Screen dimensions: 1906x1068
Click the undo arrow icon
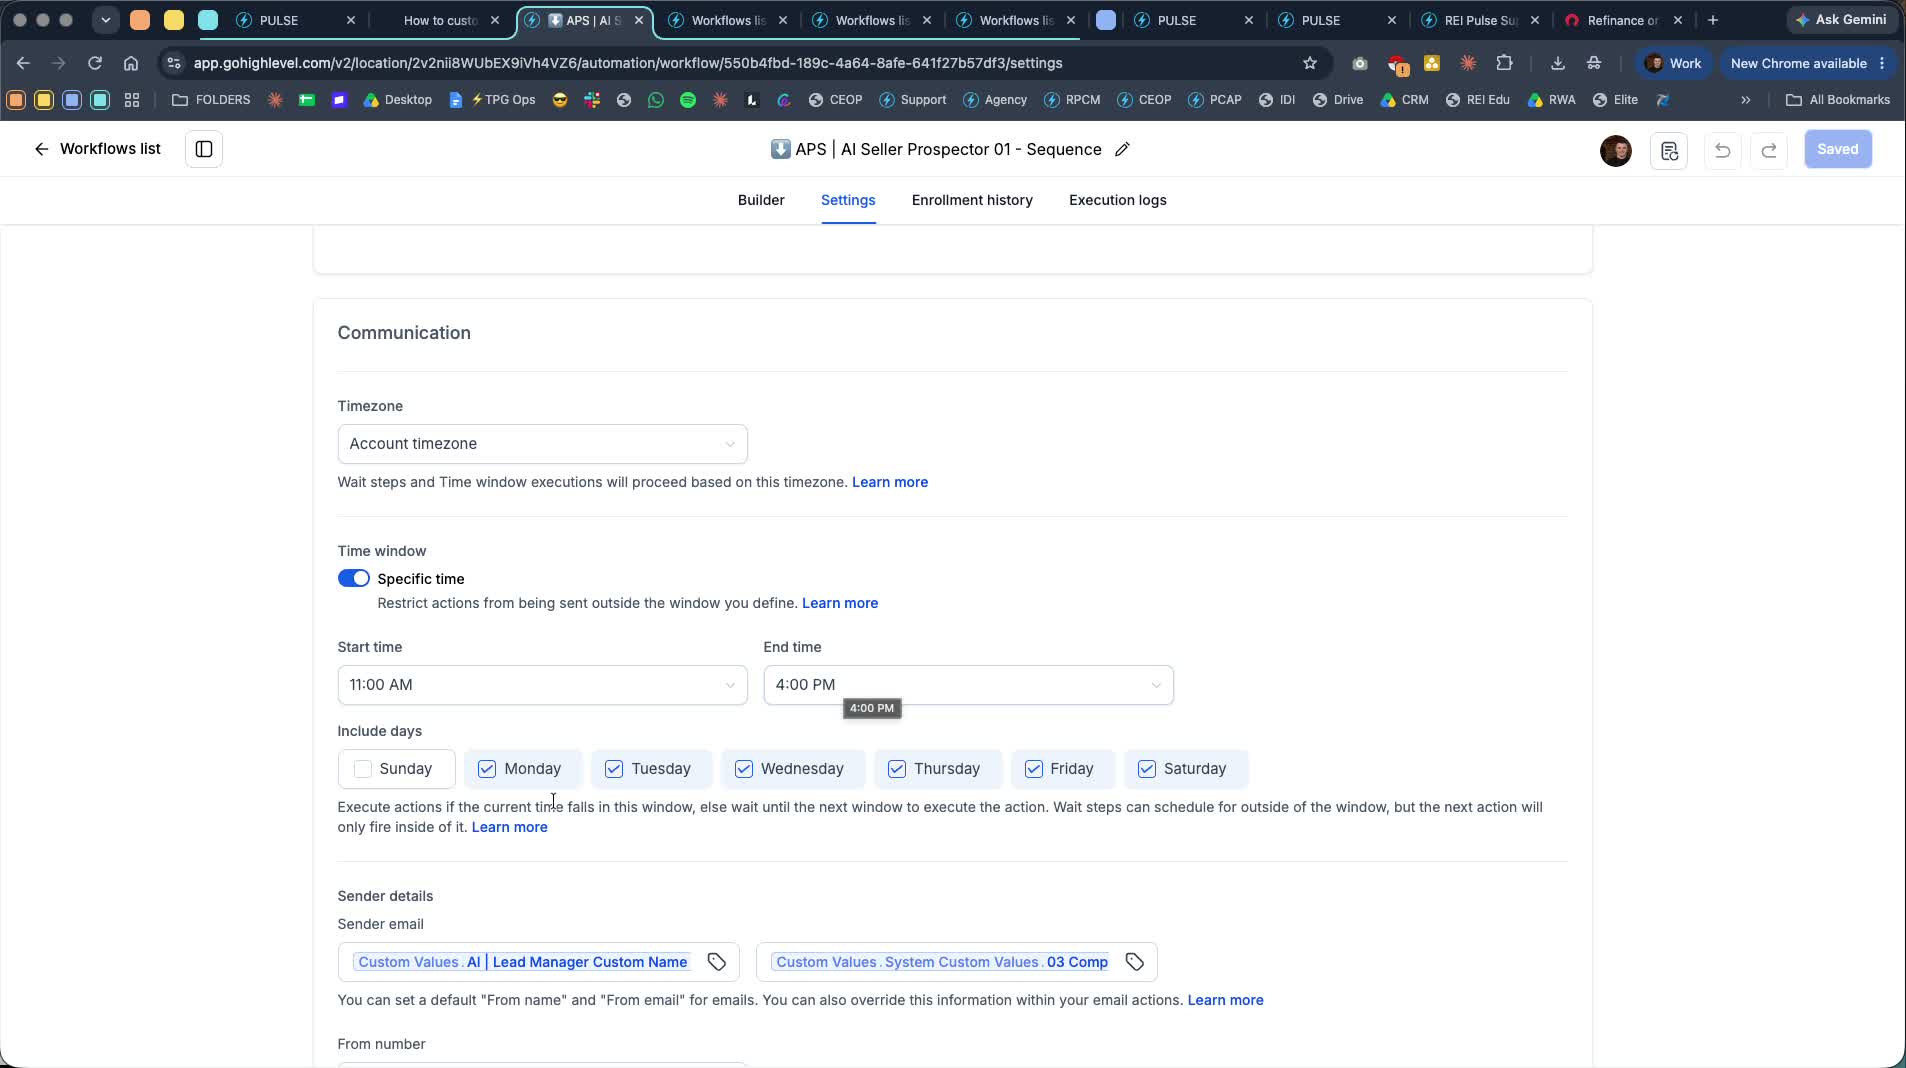[x=1722, y=150]
